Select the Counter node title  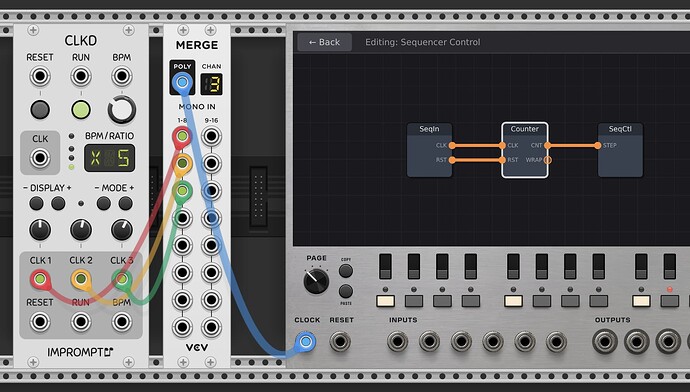525,129
